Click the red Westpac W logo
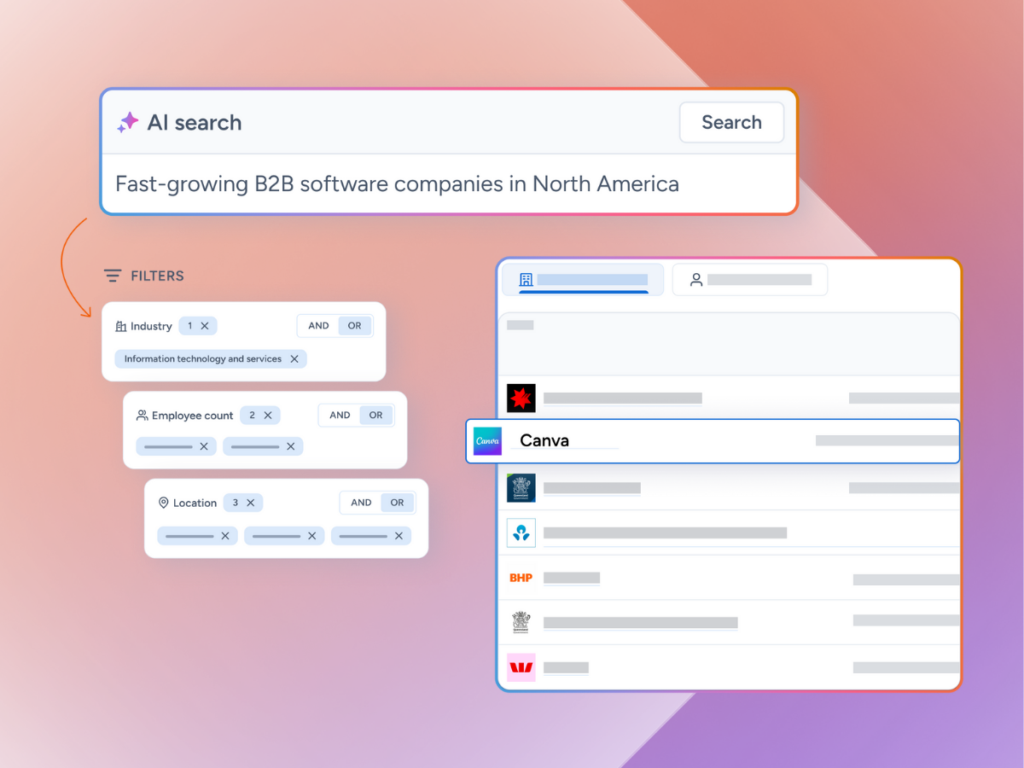Viewport: 1024px width, 768px height. [521, 667]
